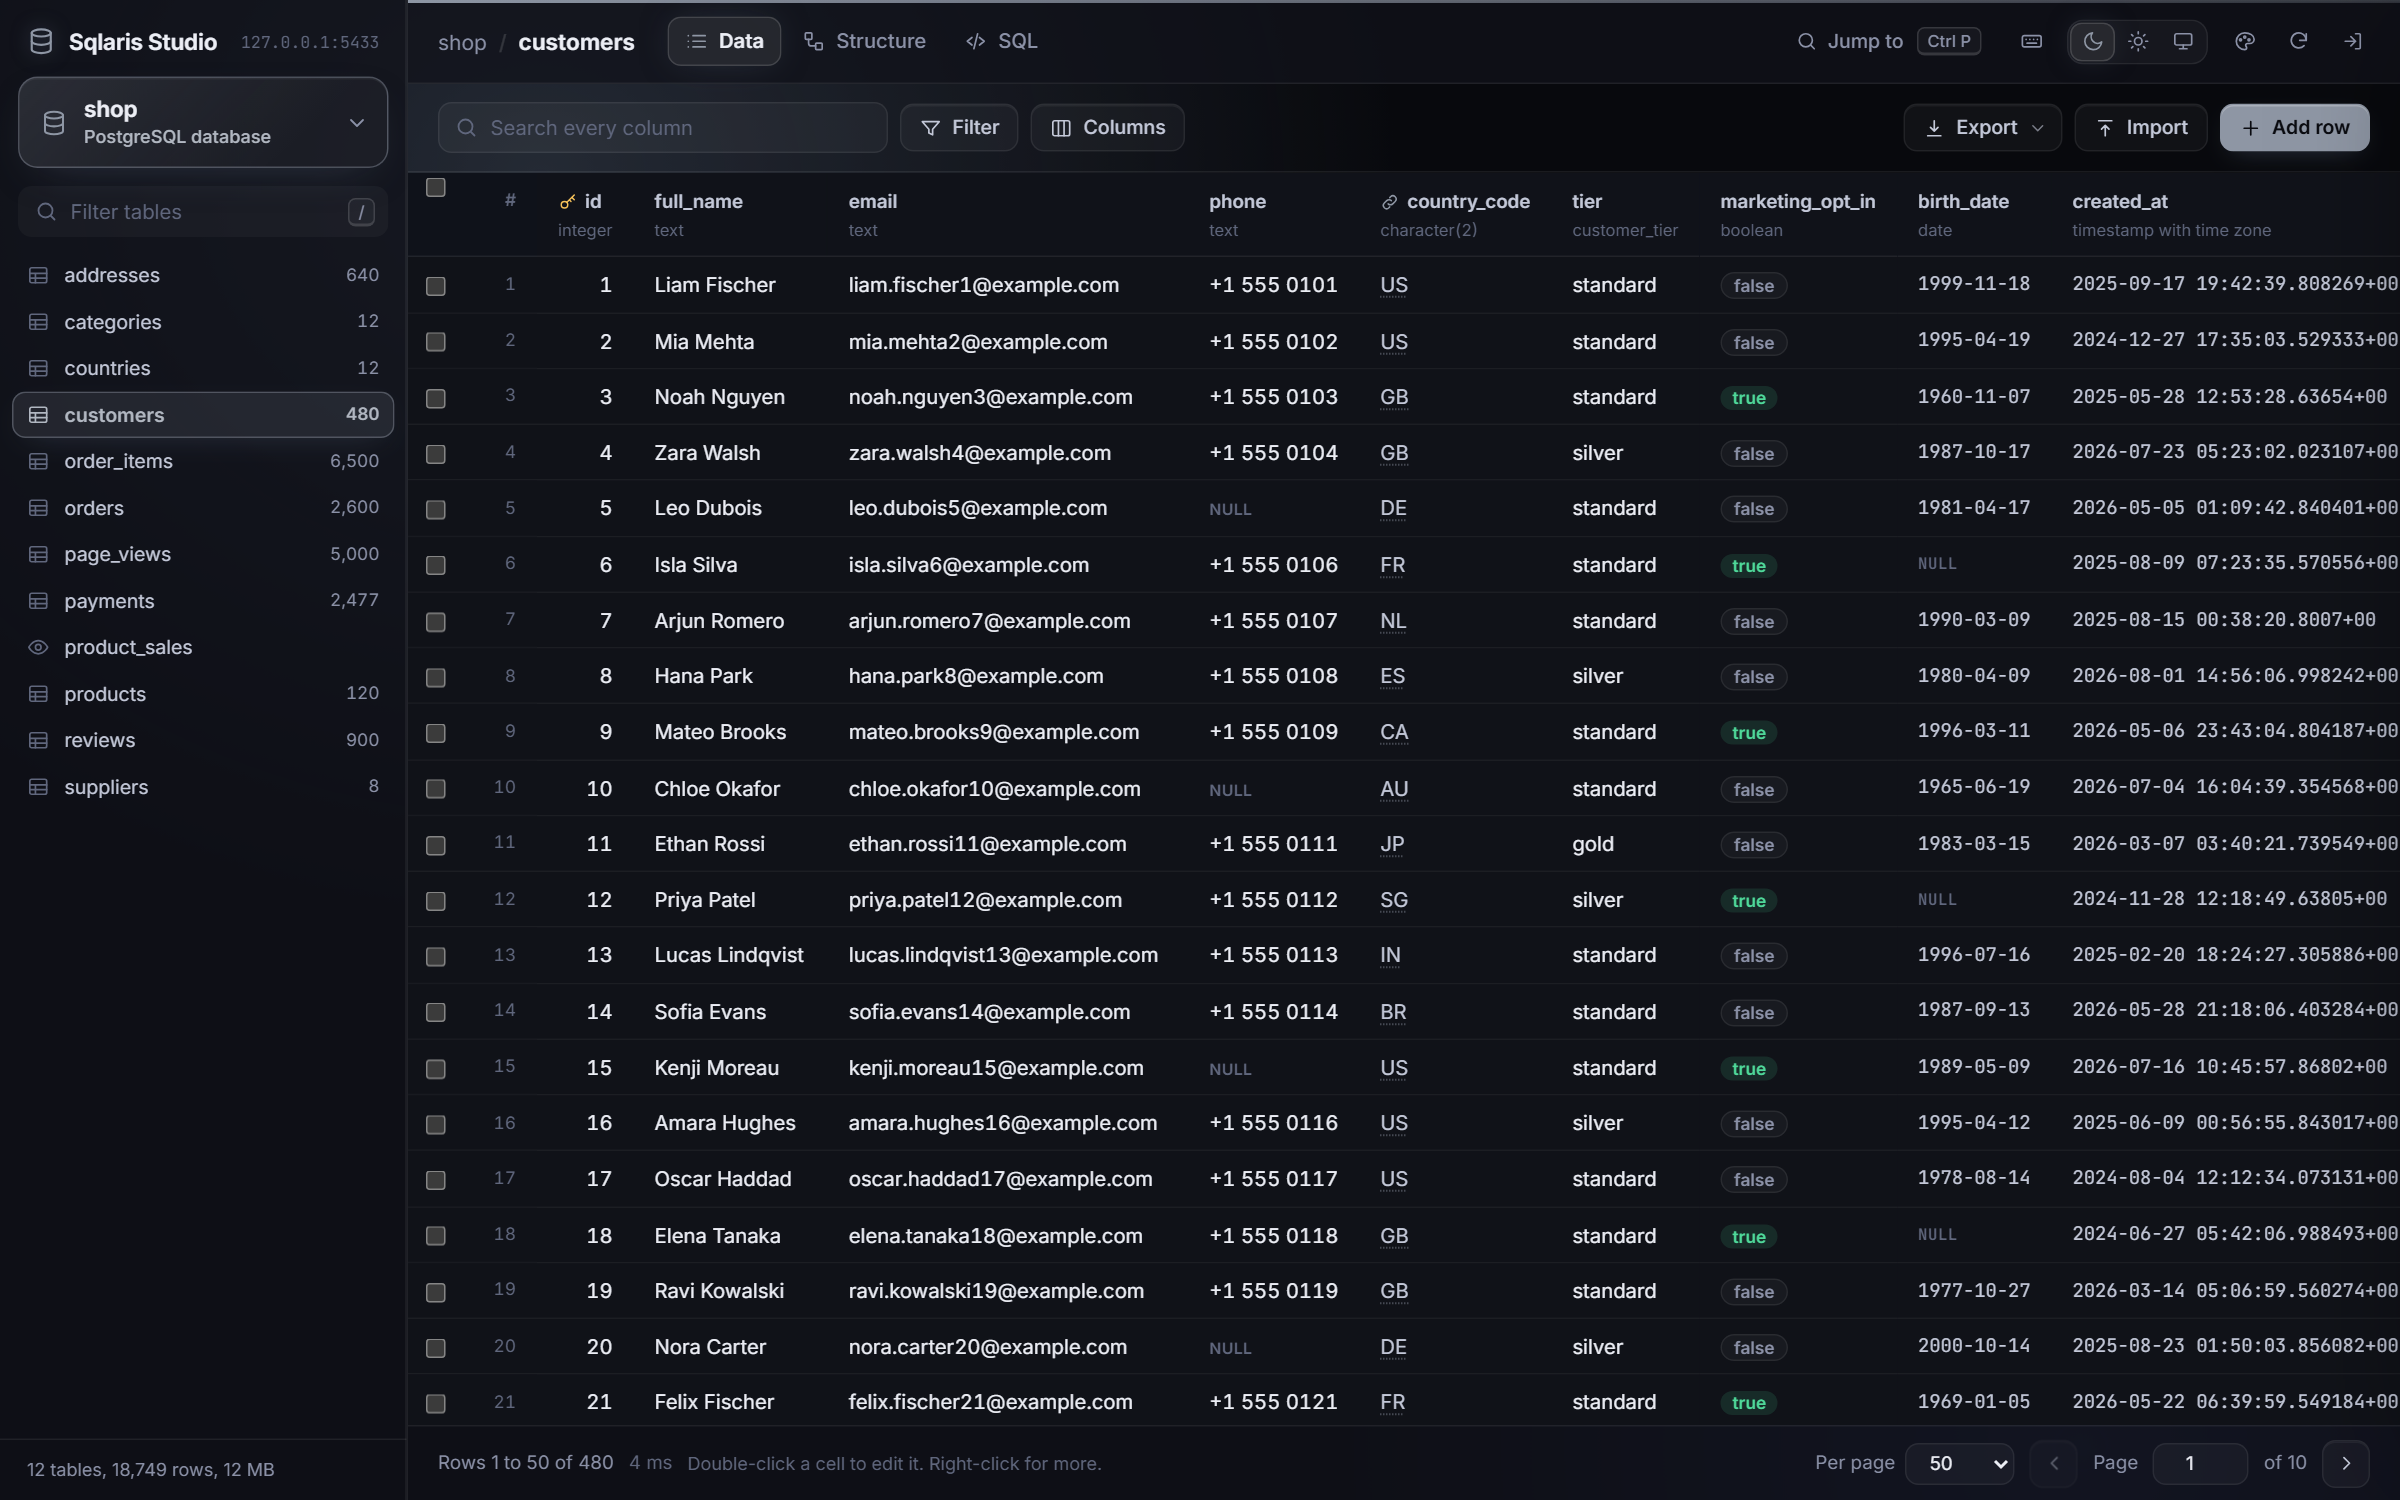Check the row checkbox for Noah Nguyen

(x=436, y=398)
